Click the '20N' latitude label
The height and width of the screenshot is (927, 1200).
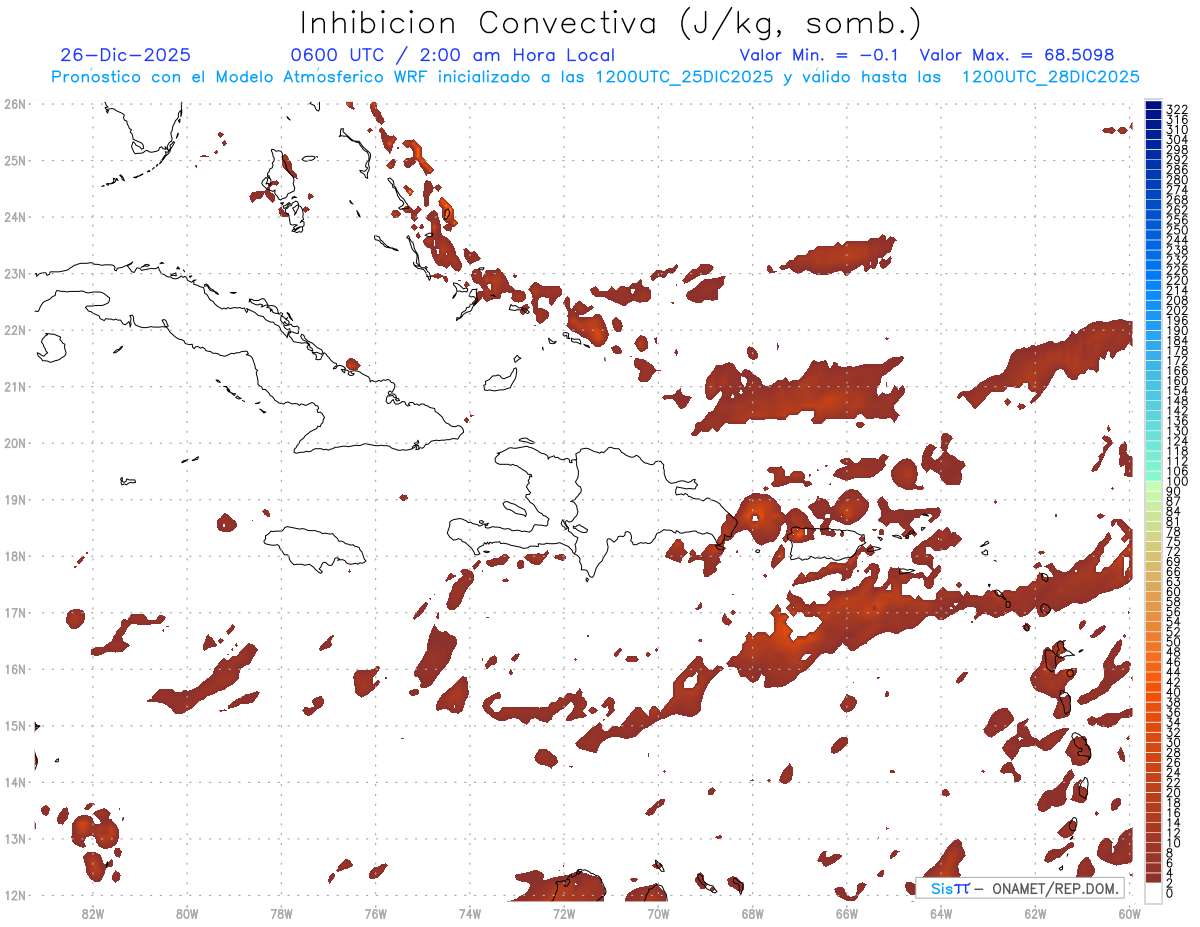click(x=15, y=442)
